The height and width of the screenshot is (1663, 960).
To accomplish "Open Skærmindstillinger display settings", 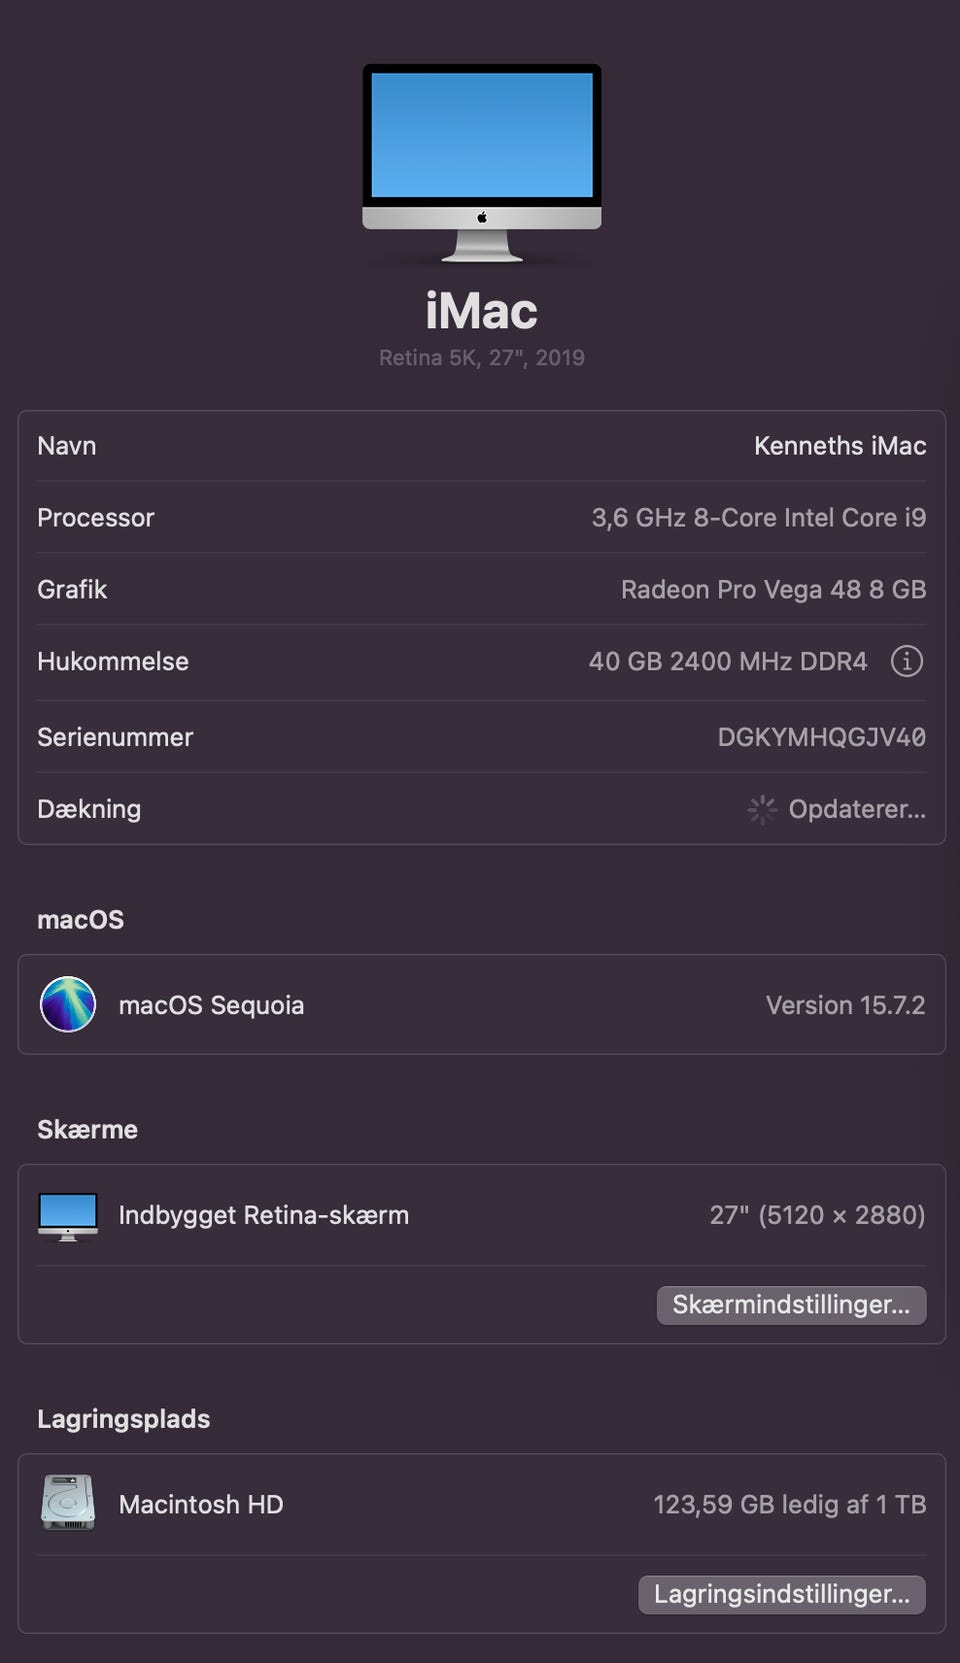I will (x=791, y=1305).
